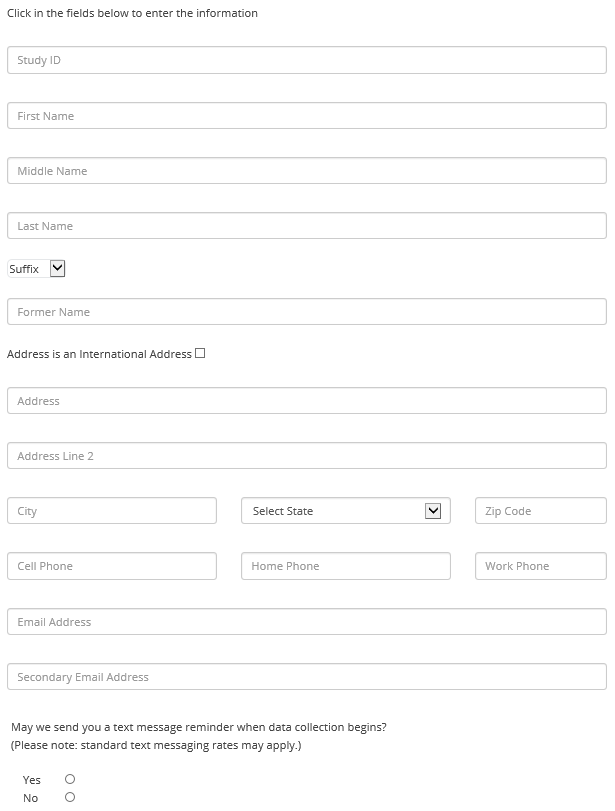Focus the First Name text box
The image size is (615, 811).
click(306, 116)
